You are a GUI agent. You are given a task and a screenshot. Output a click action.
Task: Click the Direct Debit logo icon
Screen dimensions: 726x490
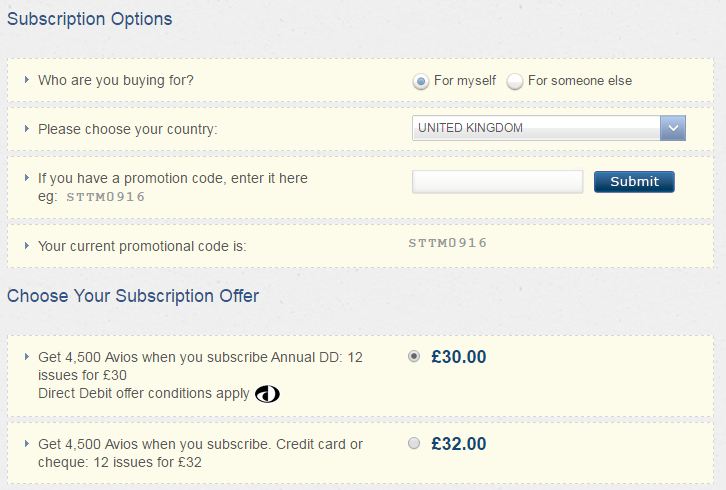tap(267, 394)
